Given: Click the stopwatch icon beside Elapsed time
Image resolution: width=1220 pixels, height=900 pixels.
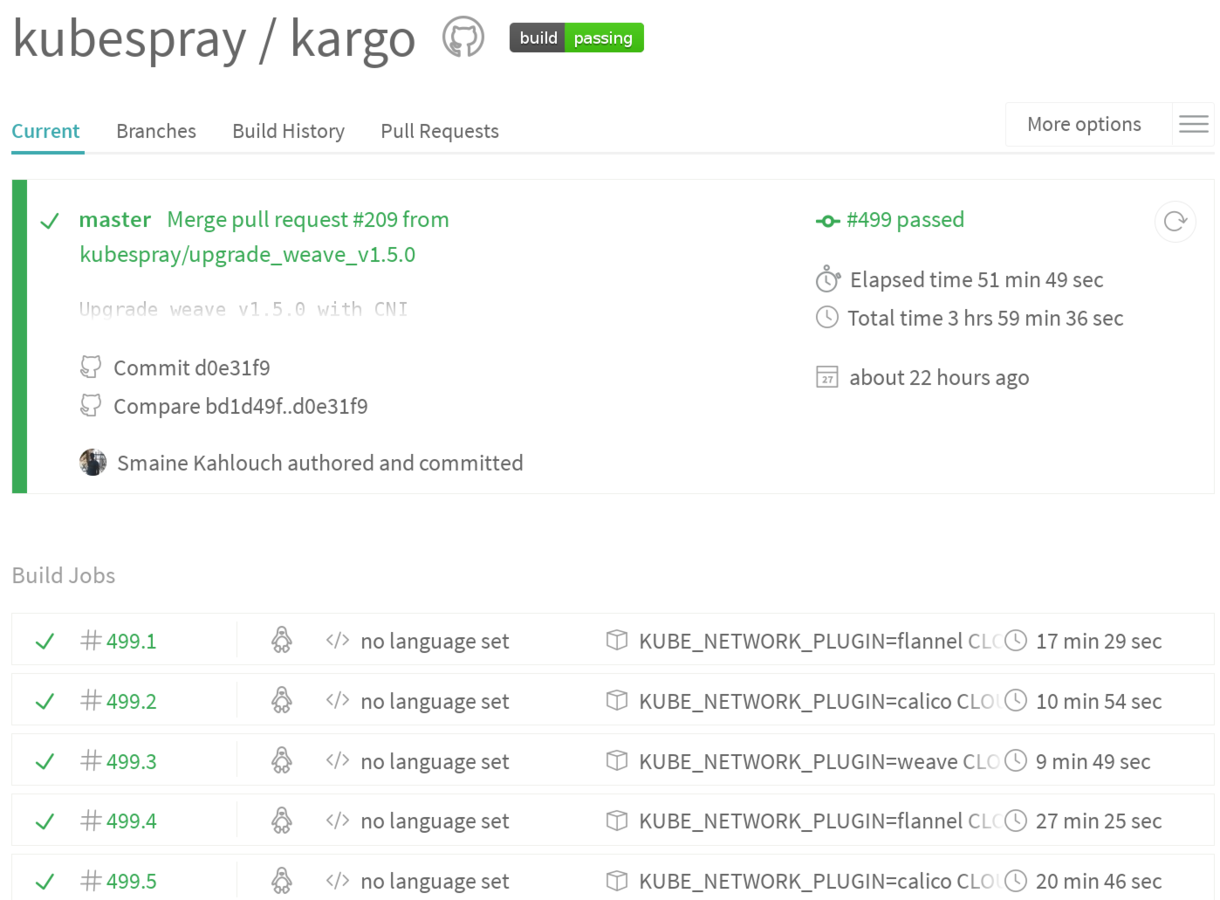Looking at the screenshot, I should coord(828,279).
